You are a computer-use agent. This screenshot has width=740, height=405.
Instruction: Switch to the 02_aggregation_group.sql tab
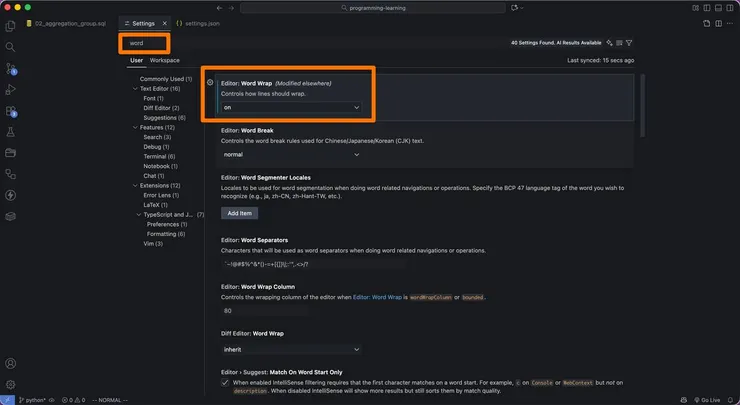coord(66,23)
